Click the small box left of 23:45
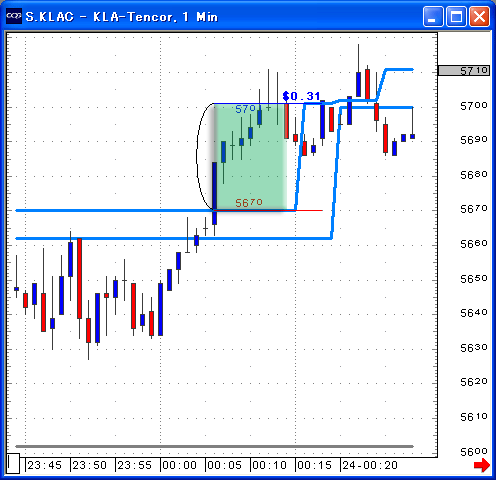Image resolution: width=496 pixels, height=480 pixels. [13, 463]
